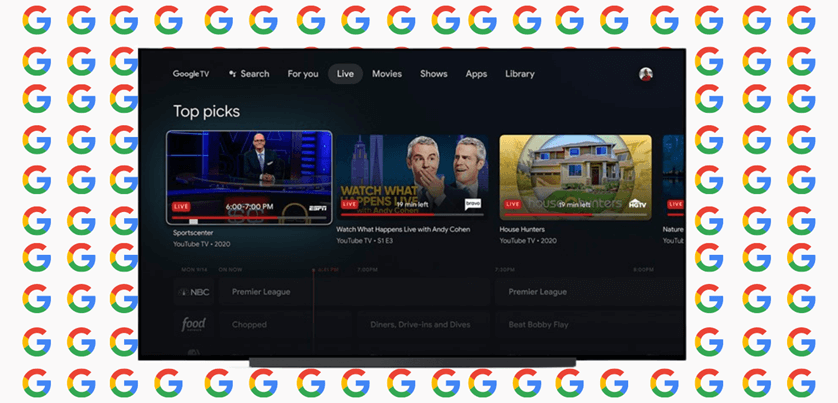The width and height of the screenshot is (838, 403).
Task: Click the Top picks heading
Action: tap(206, 111)
